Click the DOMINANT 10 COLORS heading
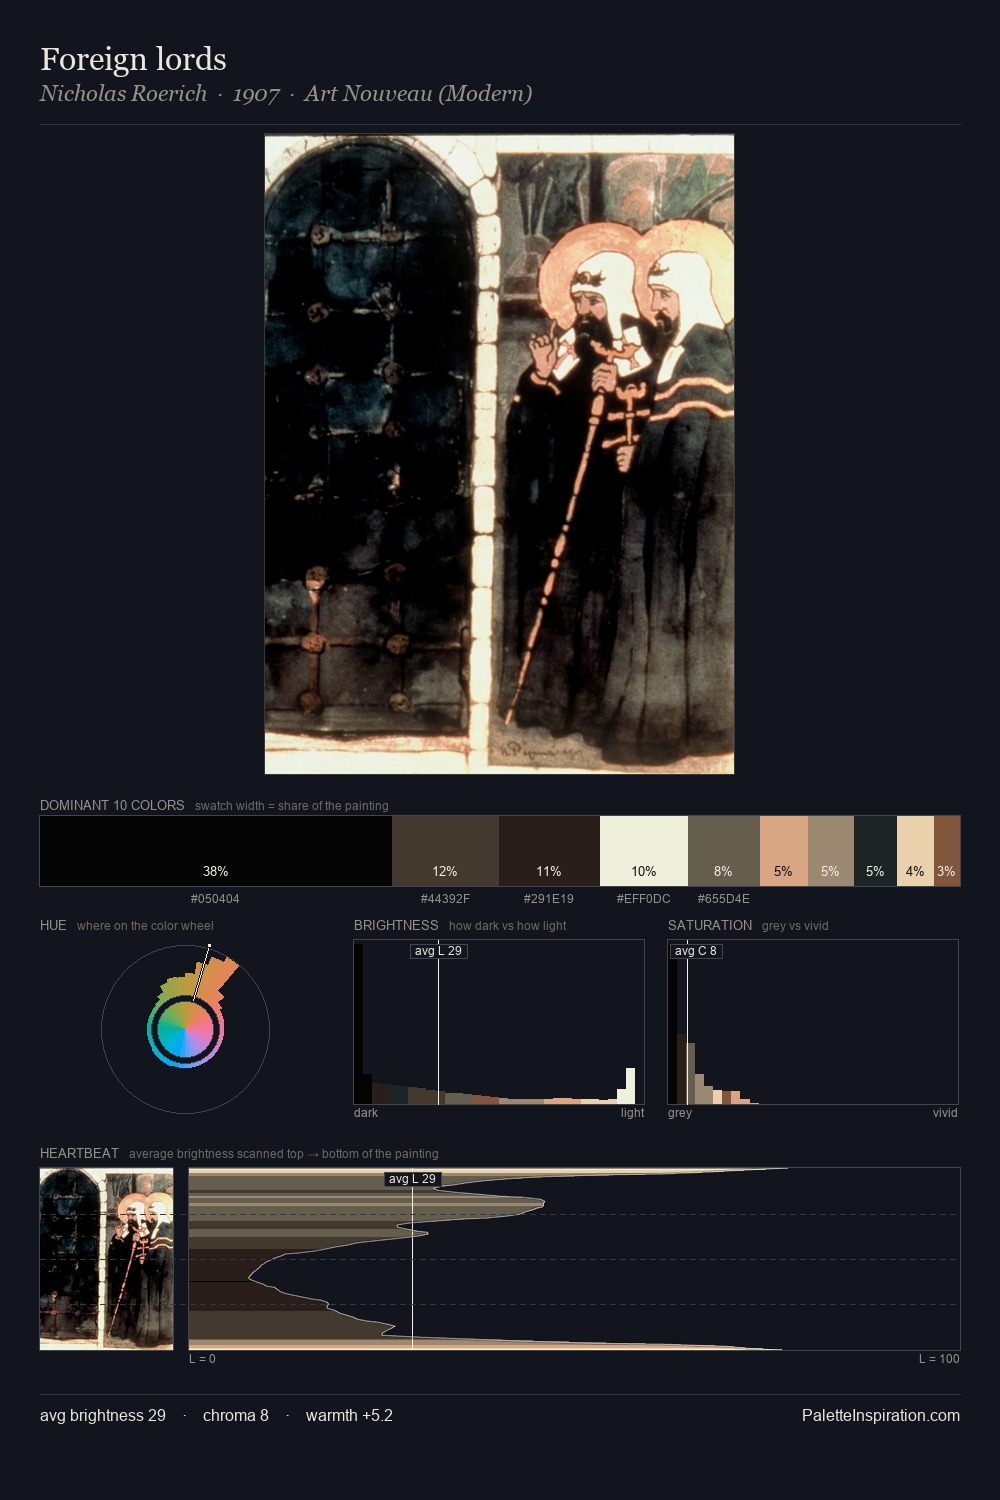The height and width of the screenshot is (1500, 1000). [112, 805]
